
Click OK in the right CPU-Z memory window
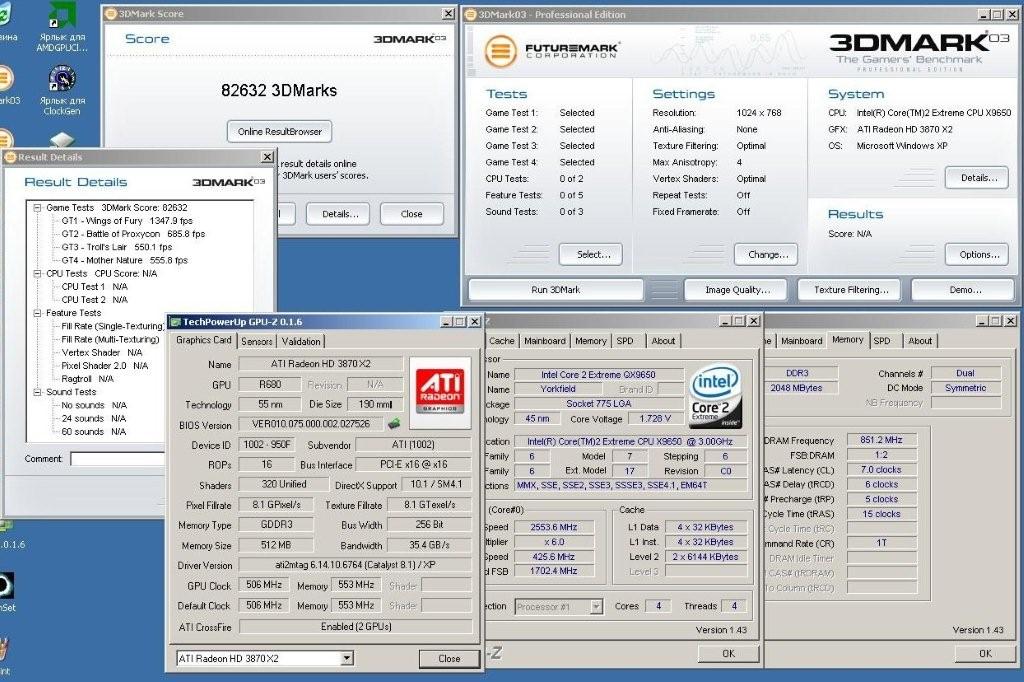tap(985, 653)
